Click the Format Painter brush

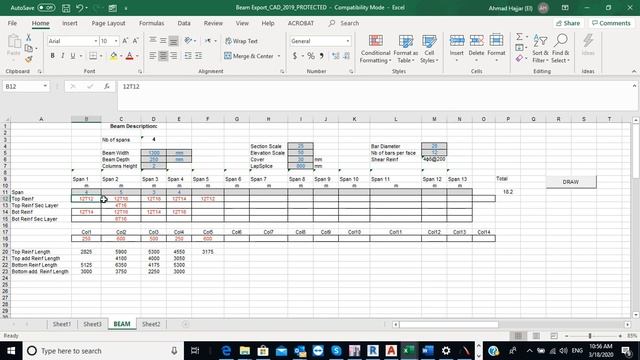(29, 59)
